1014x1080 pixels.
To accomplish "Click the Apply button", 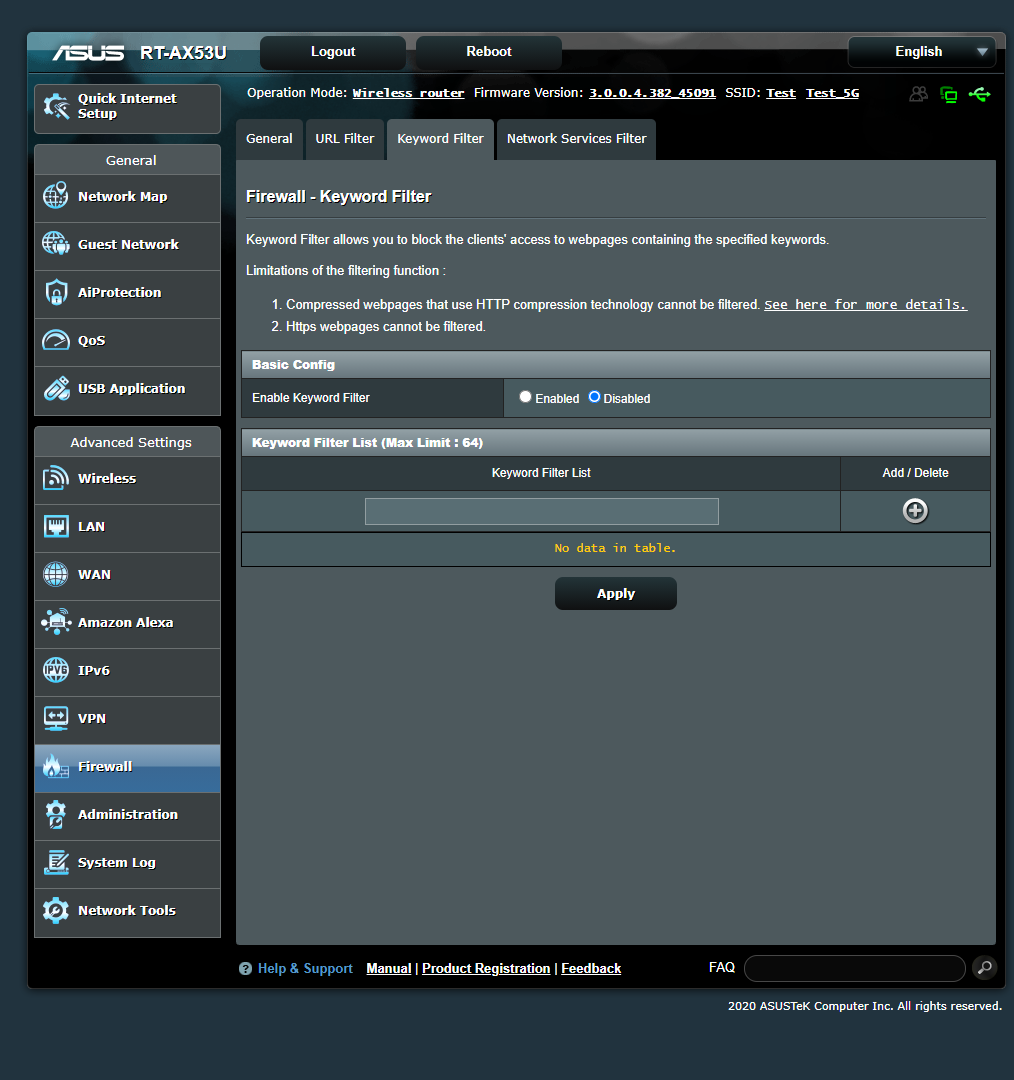I will (x=616, y=594).
